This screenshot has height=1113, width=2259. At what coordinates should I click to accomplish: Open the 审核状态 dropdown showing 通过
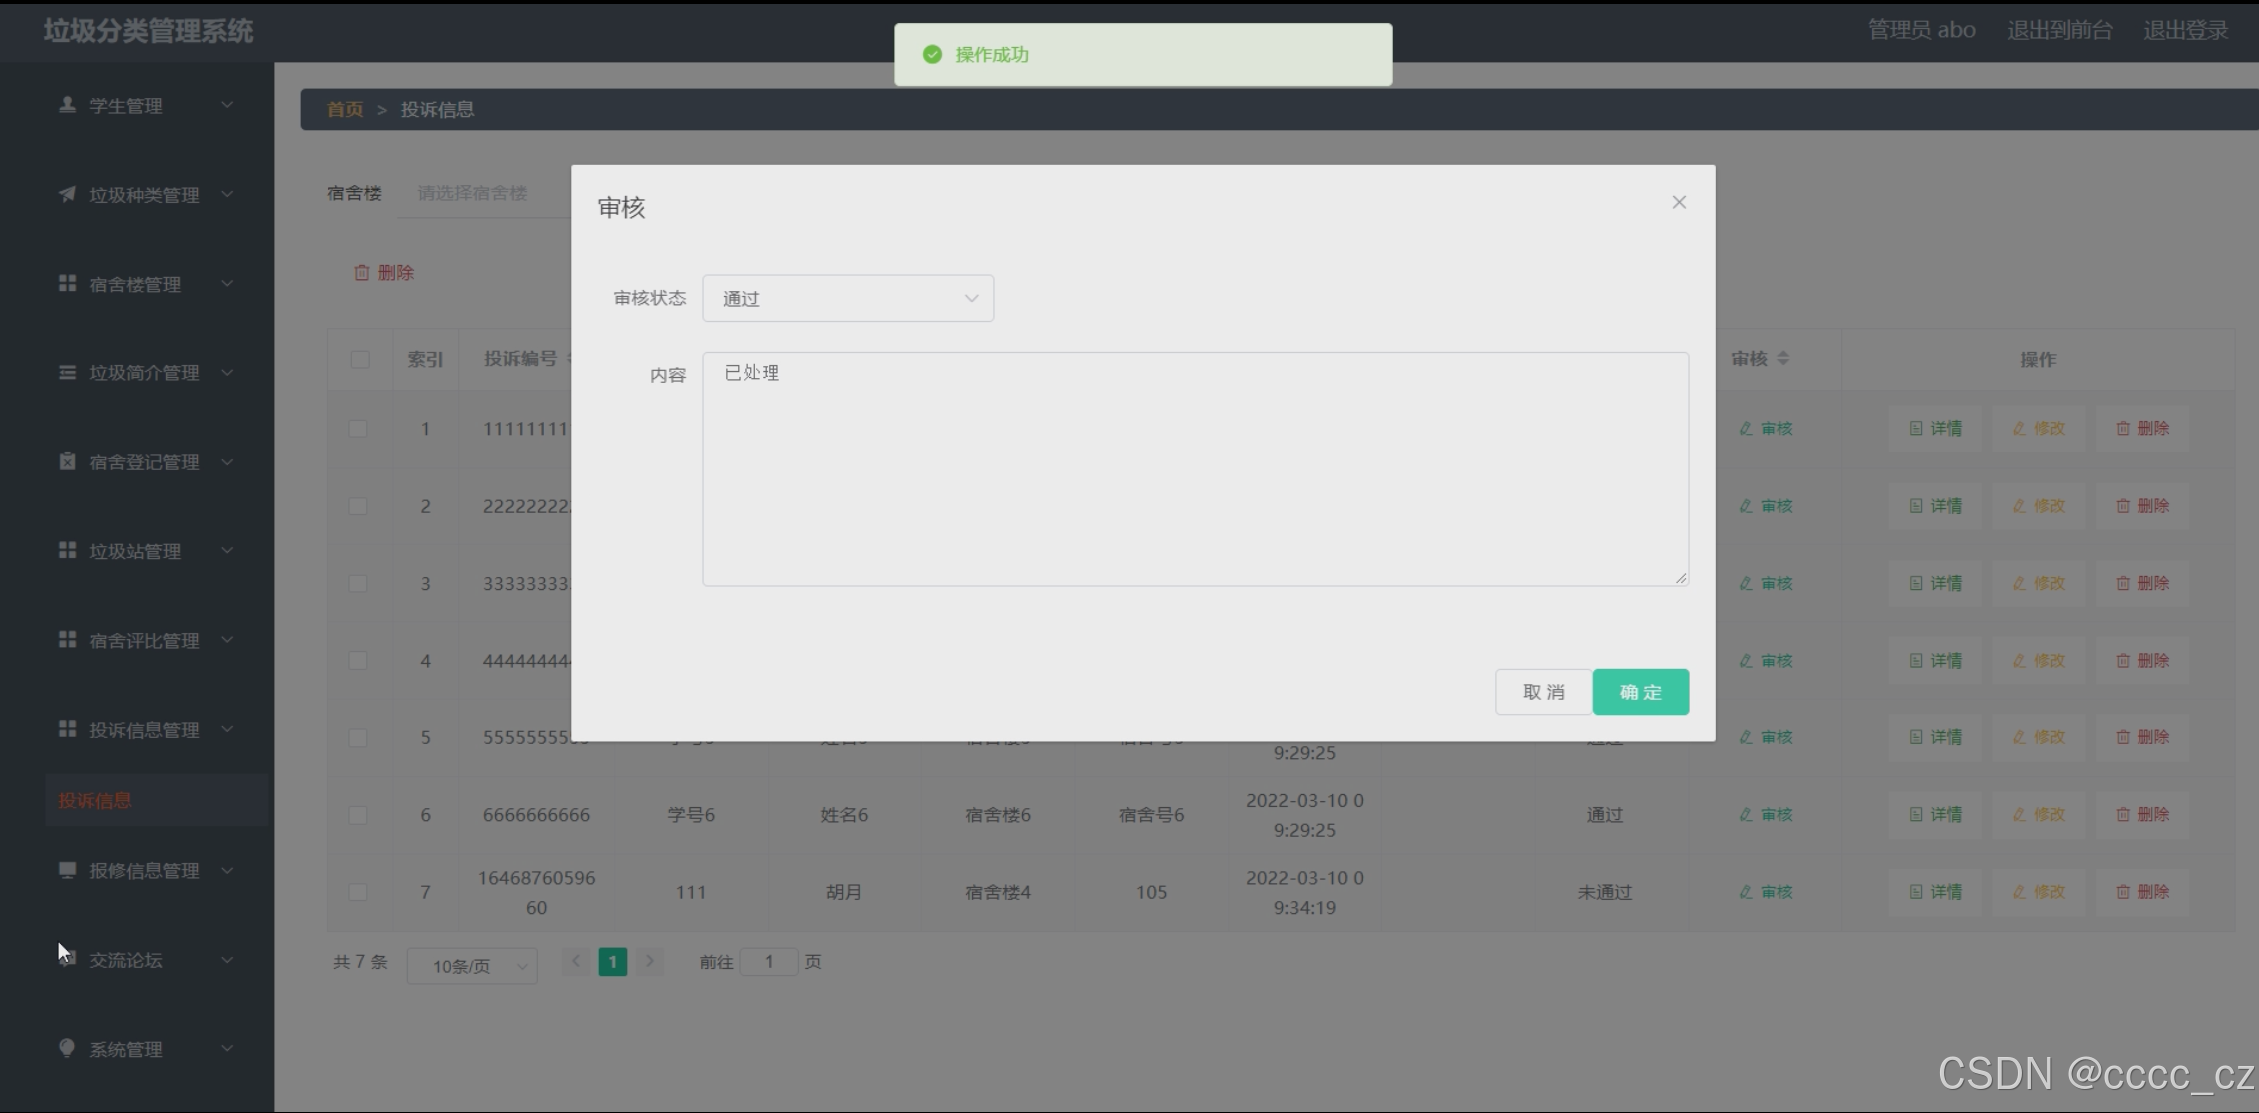(848, 298)
